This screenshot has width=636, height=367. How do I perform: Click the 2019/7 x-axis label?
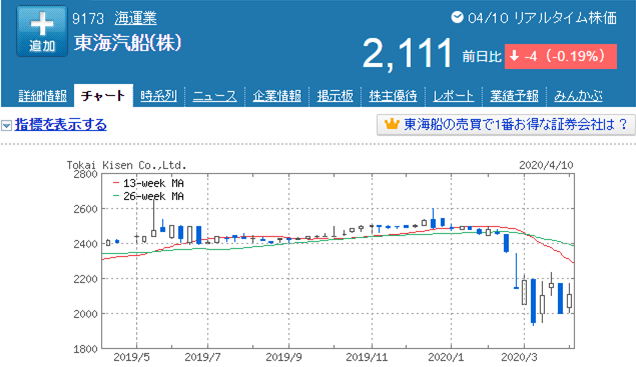pos(202,357)
